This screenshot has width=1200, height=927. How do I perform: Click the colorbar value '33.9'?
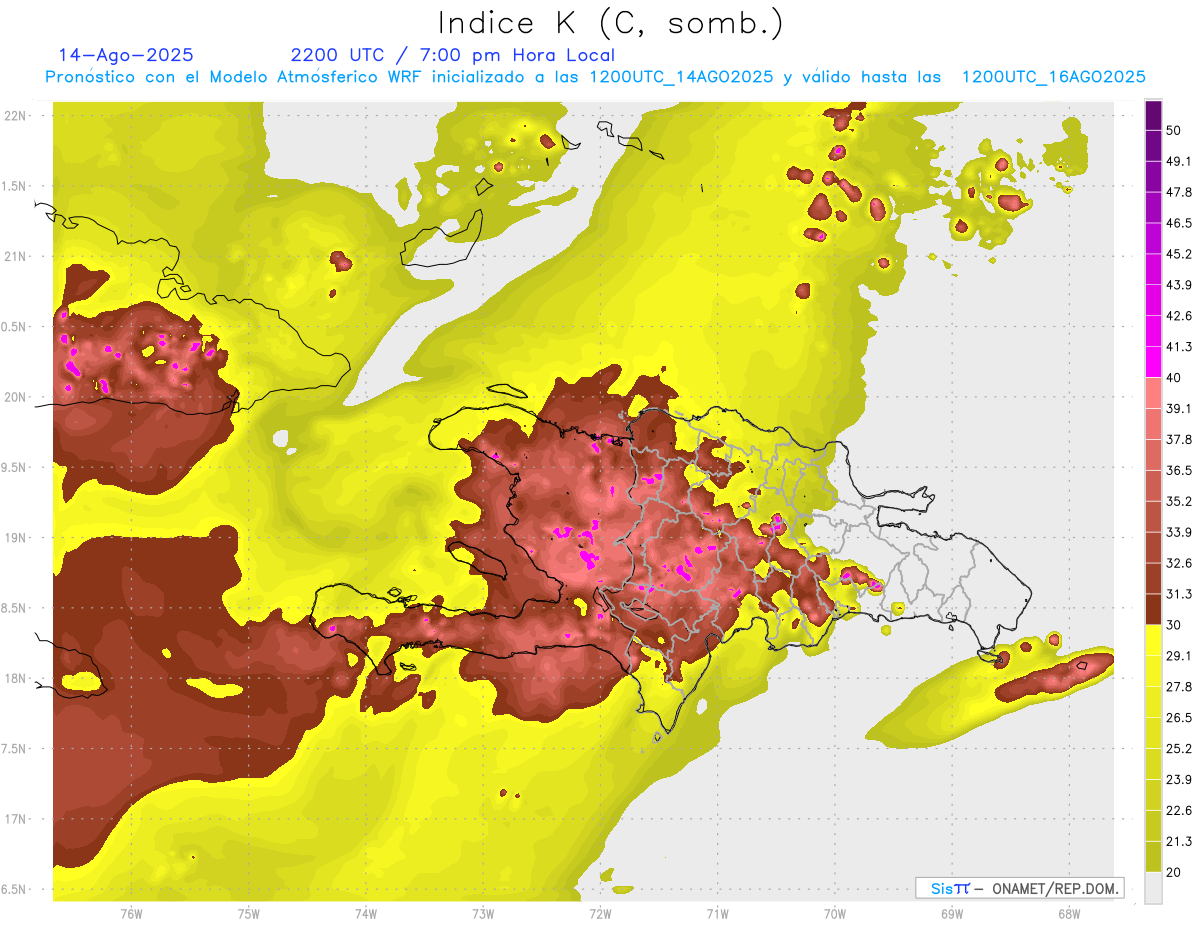pyautogui.click(x=1179, y=532)
